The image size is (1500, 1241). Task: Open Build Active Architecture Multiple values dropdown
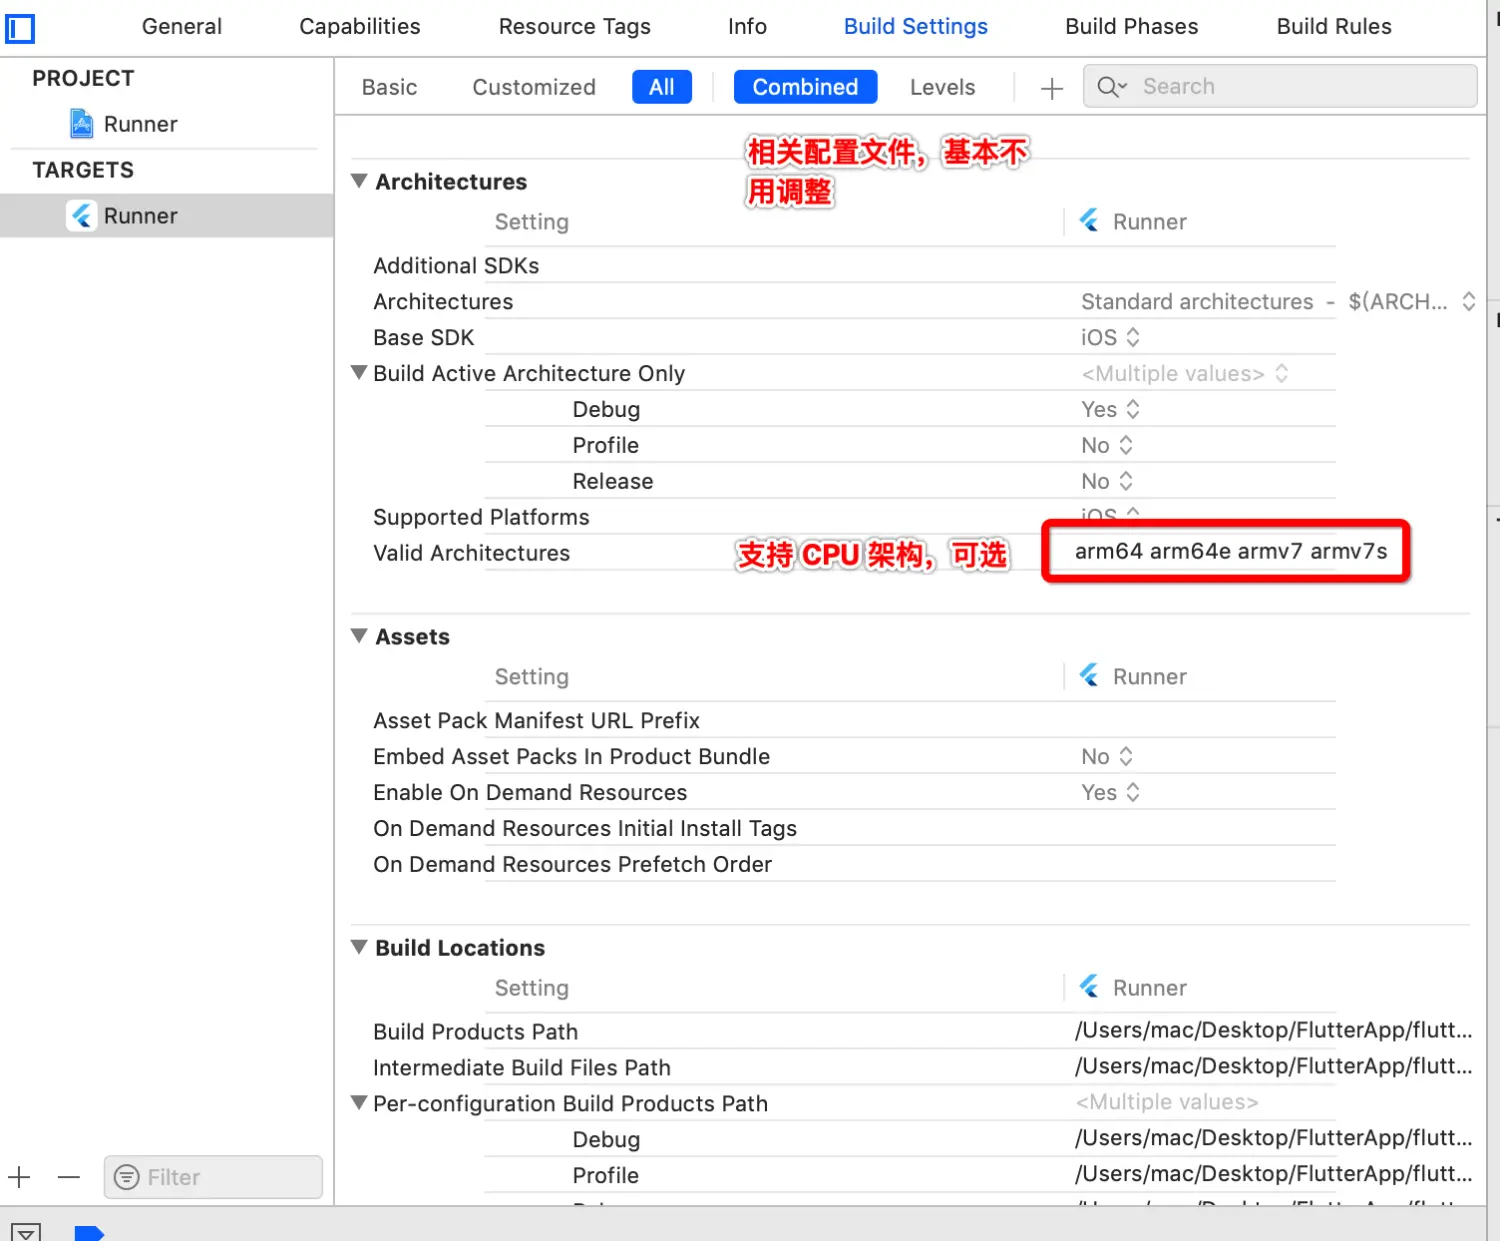(x=1185, y=373)
